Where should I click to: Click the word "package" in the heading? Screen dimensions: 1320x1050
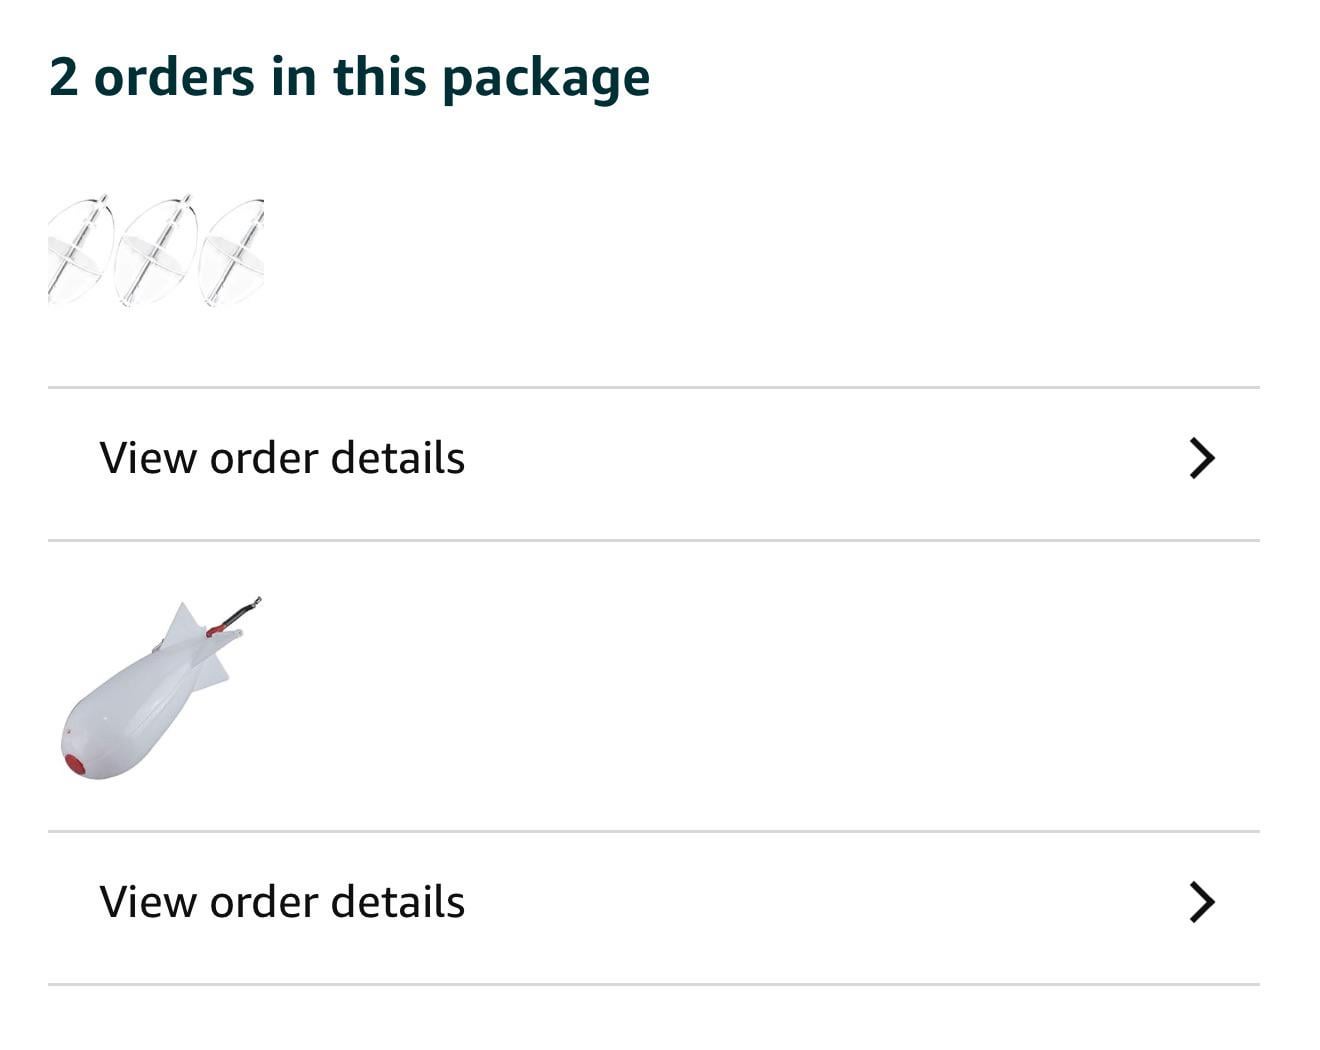(545, 79)
